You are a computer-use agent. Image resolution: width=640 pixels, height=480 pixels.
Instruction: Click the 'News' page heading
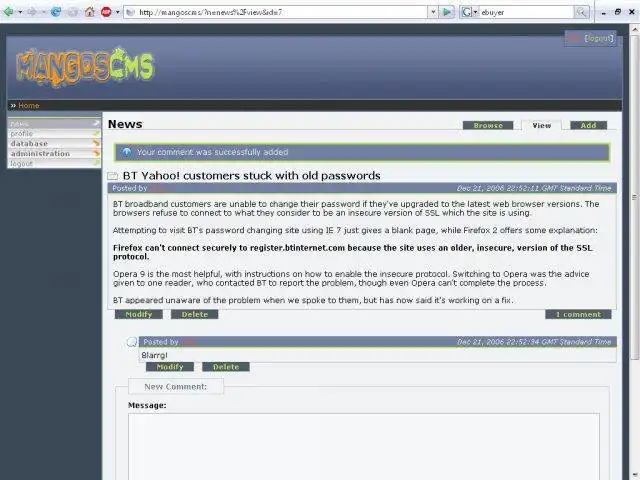pyautogui.click(x=125, y=124)
